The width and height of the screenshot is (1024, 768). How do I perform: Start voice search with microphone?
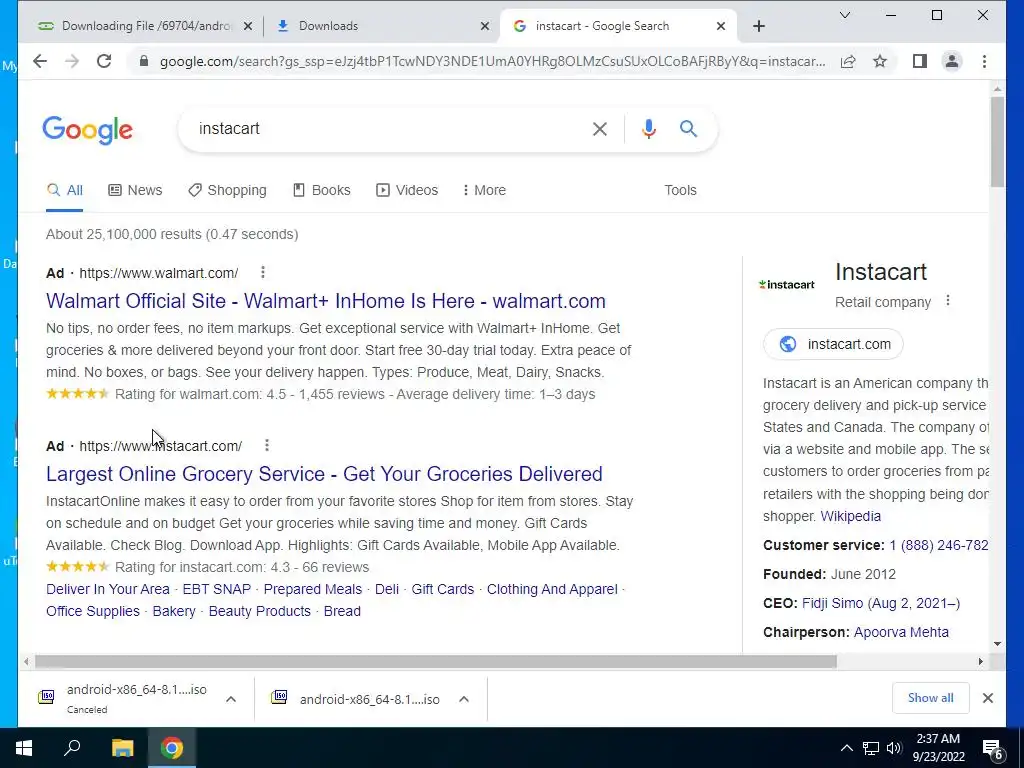[x=648, y=129]
